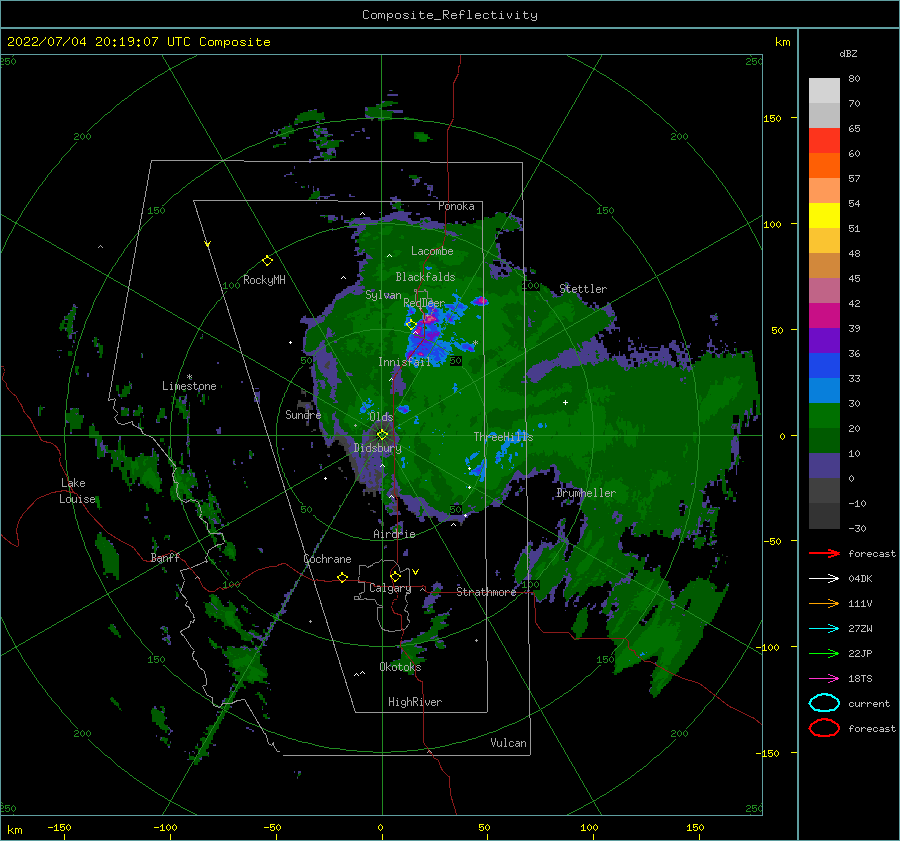Click the Ponoka town label
The width and height of the screenshot is (900, 841).
[456, 206]
